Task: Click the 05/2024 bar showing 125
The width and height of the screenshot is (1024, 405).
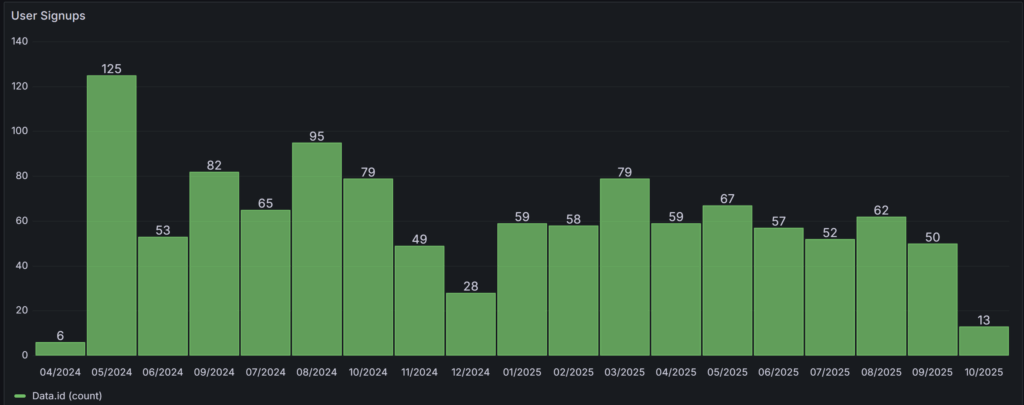Action: 111,215
